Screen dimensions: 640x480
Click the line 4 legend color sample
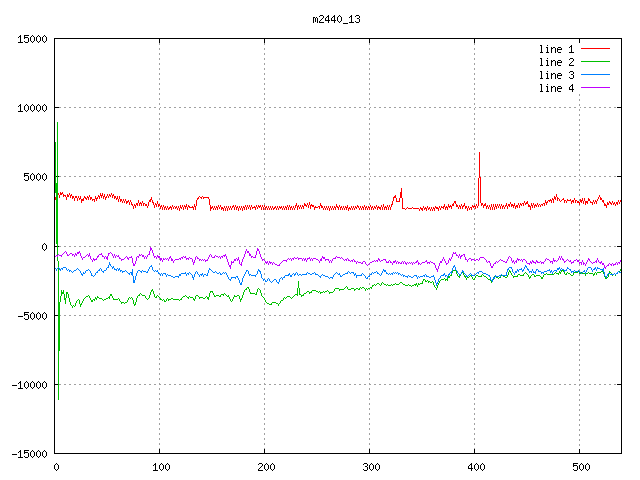[596, 88]
